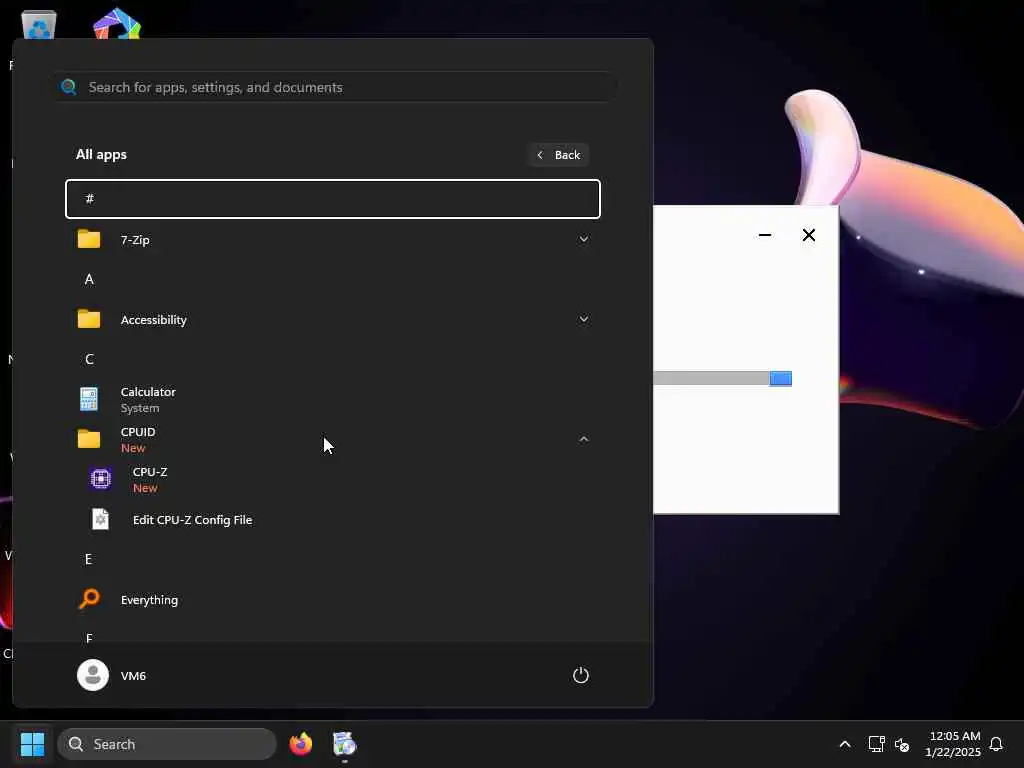This screenshot has height=768, width=1024.
Task: Open Firefox from the taskbar
Action: 301,744
